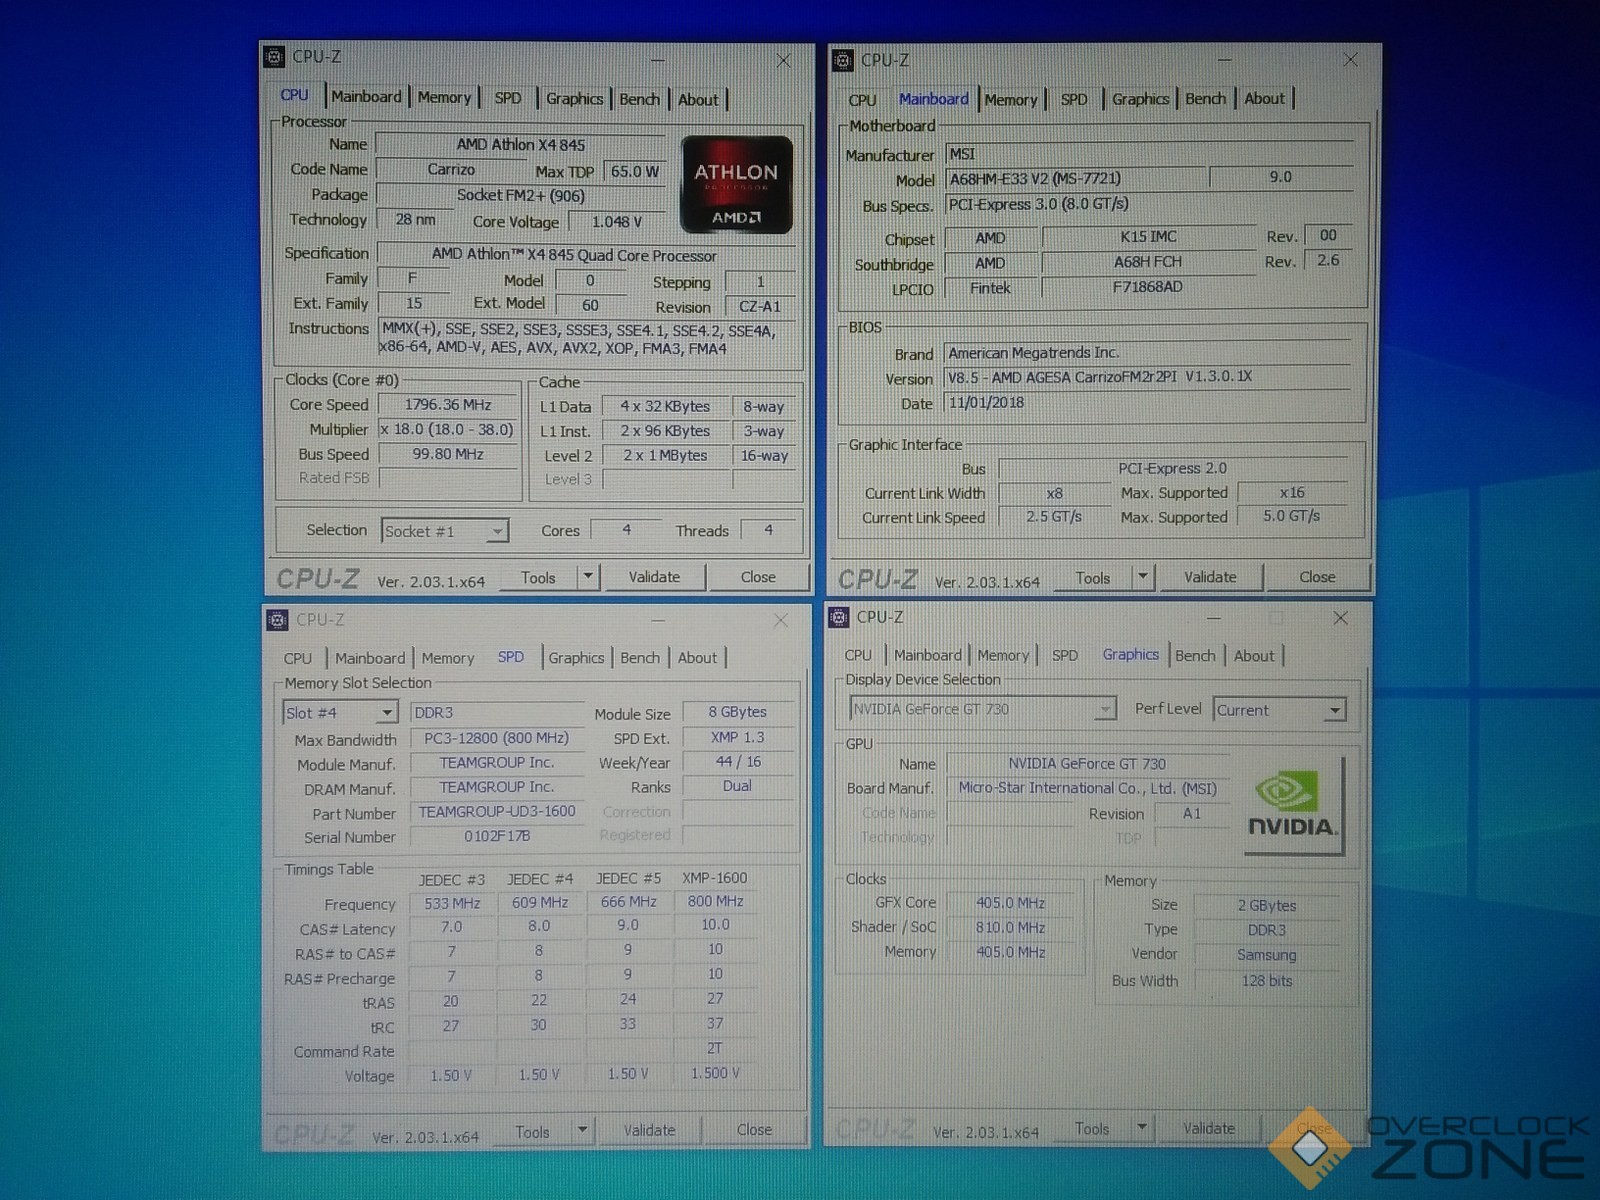Minimize the Graphics CPU-Z window
Screen dimensions: 1600x1200
1214,618
